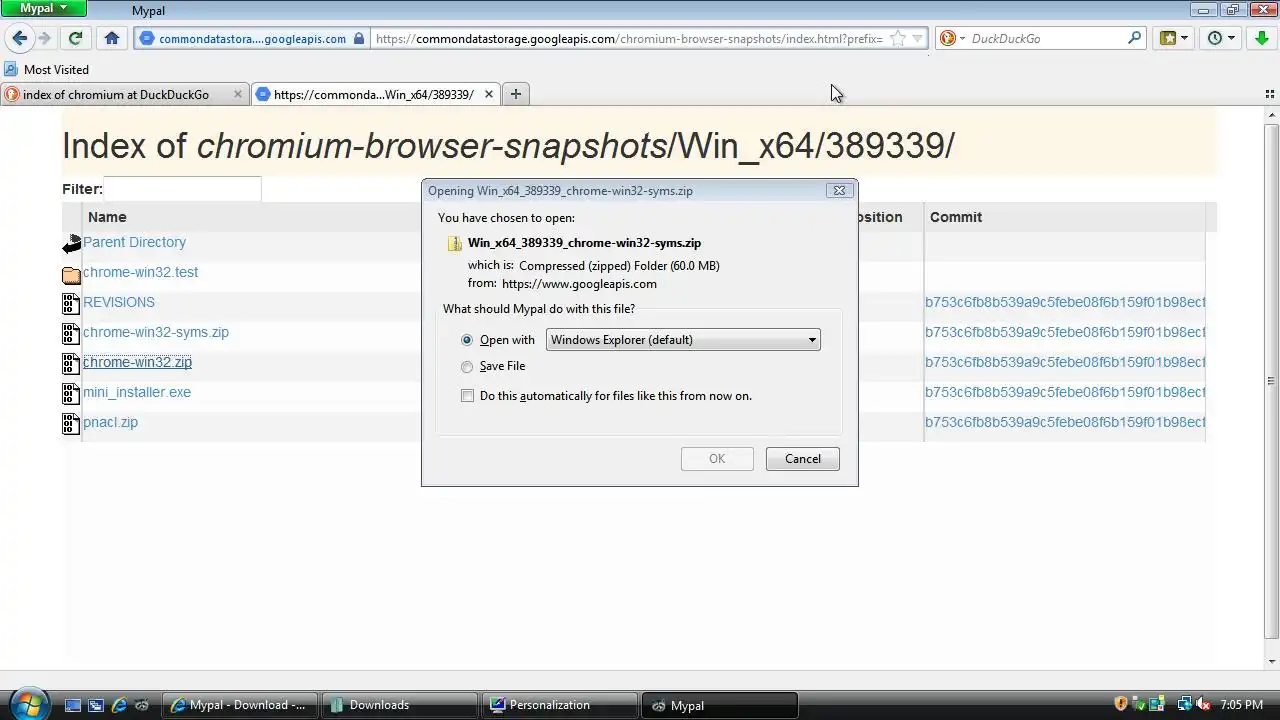Open the Windows Start orb

27,704
